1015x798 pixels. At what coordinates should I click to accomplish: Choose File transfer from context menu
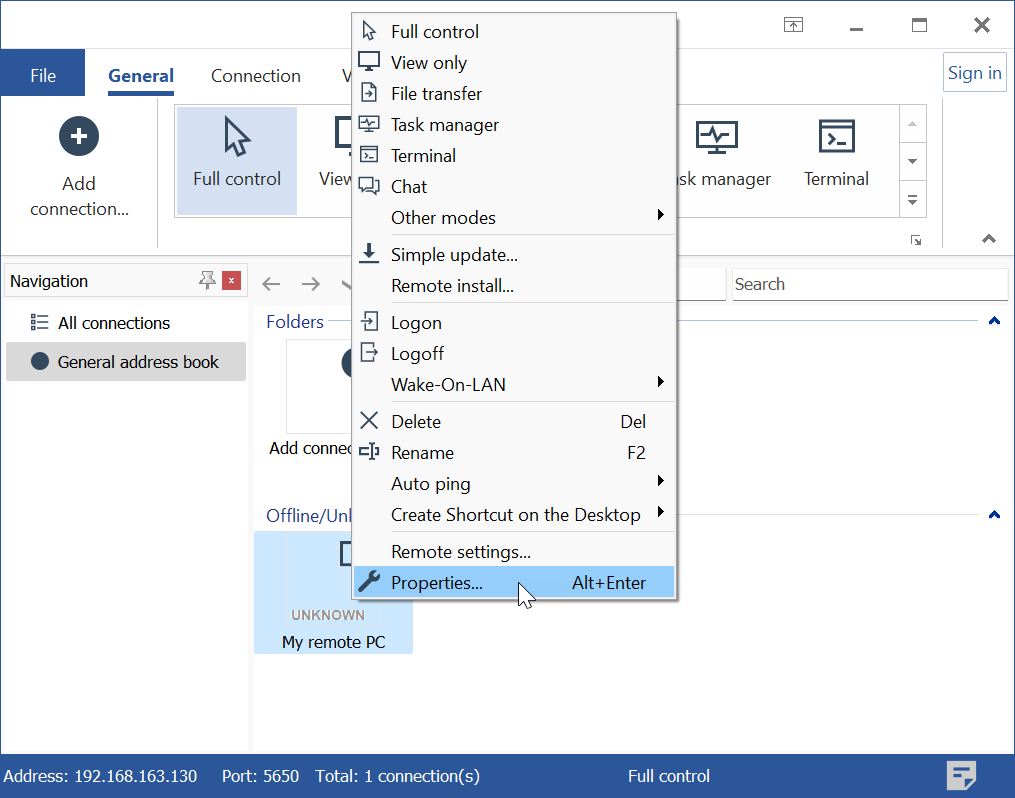pyautogui.click(x=436, y=94)
